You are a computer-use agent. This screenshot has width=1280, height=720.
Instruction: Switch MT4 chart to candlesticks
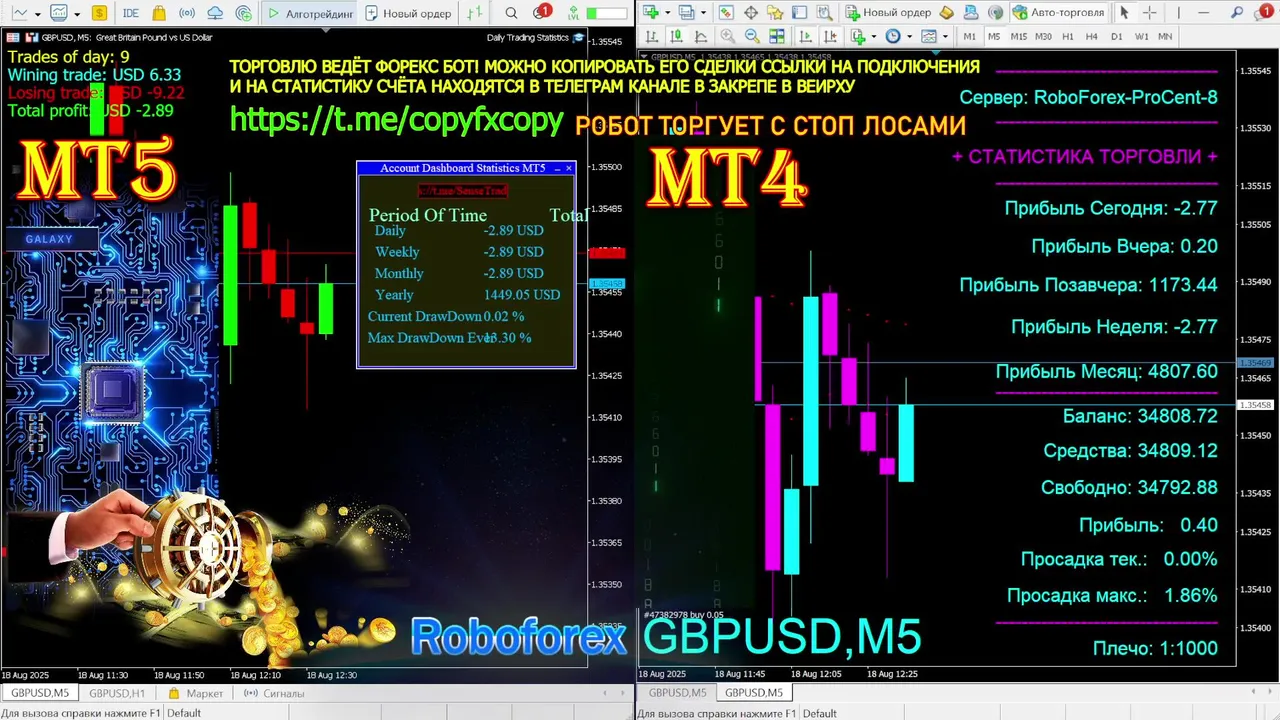[675, 36]
